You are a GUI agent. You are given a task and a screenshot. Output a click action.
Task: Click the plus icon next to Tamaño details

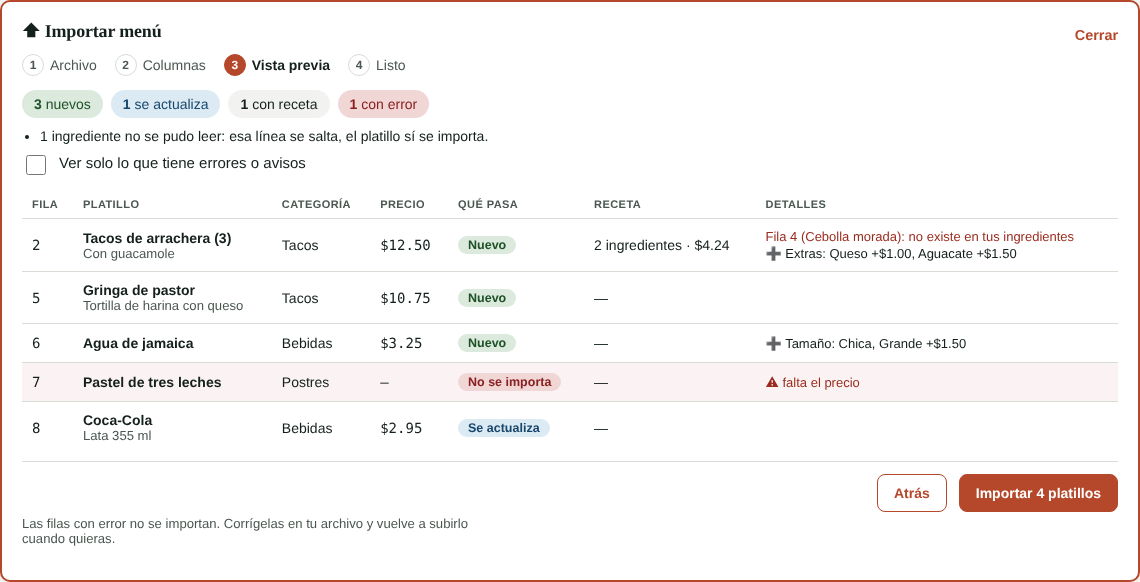pyautogui.click(x=774, y=344)
